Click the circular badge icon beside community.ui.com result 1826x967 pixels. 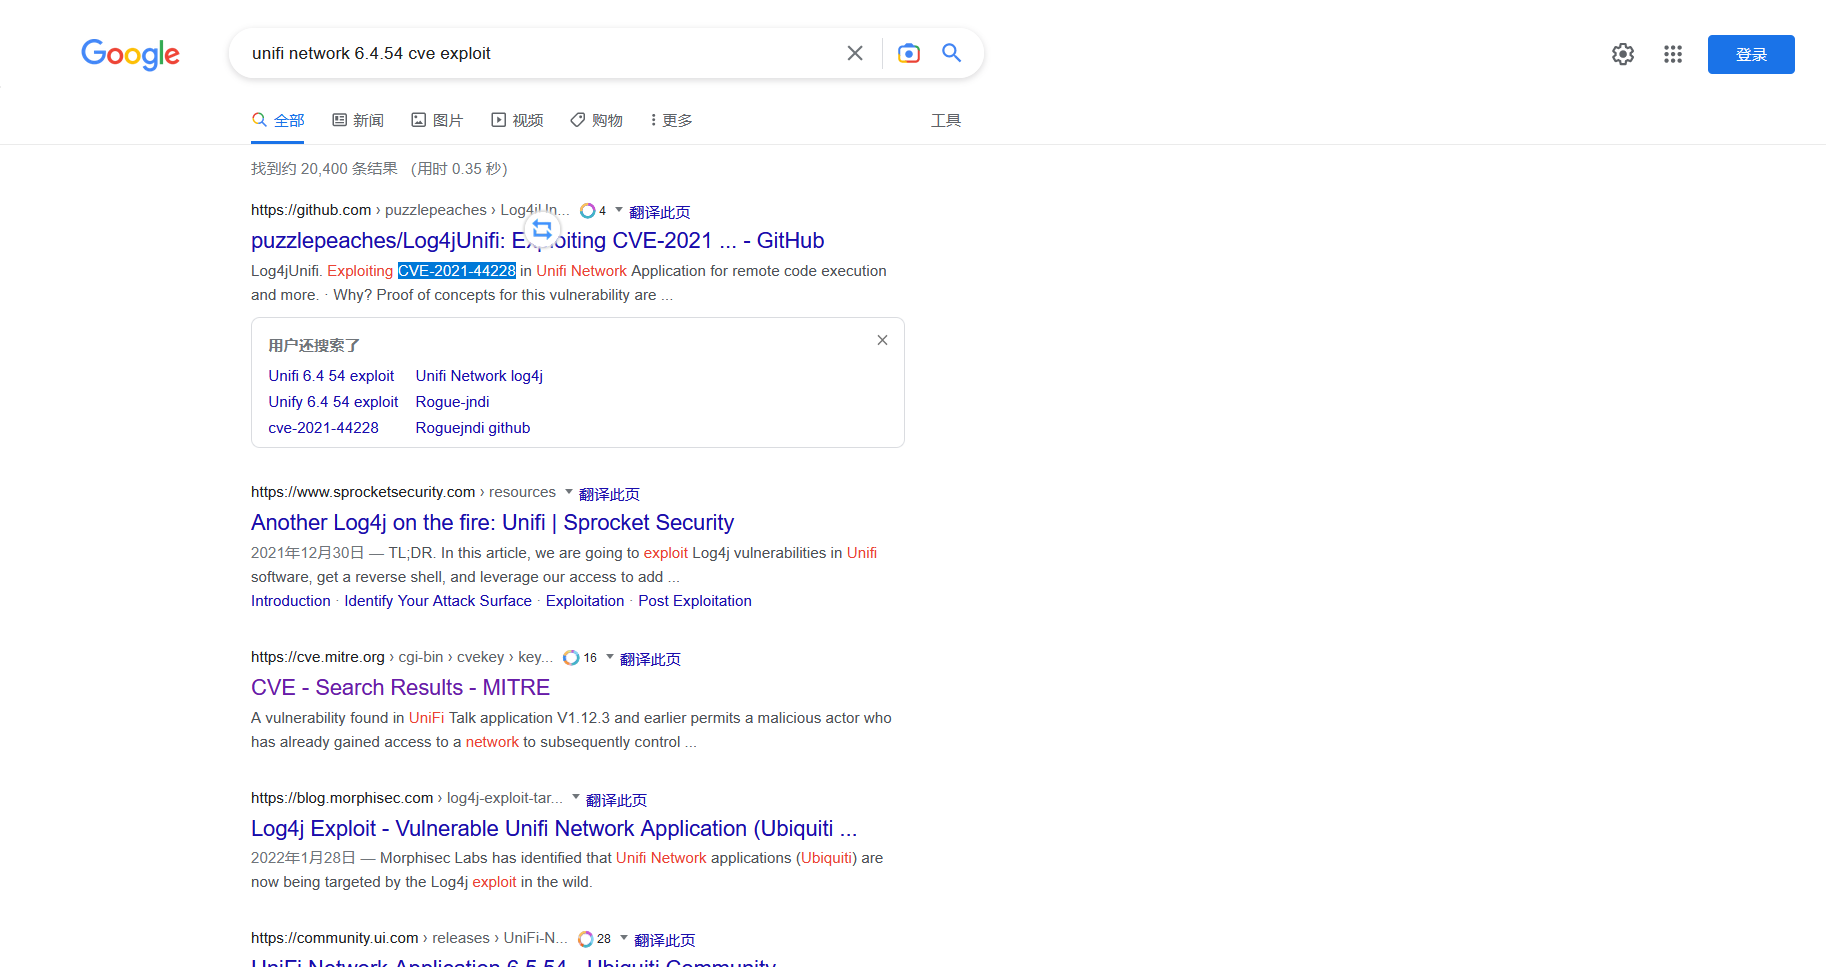click(586, 939)
